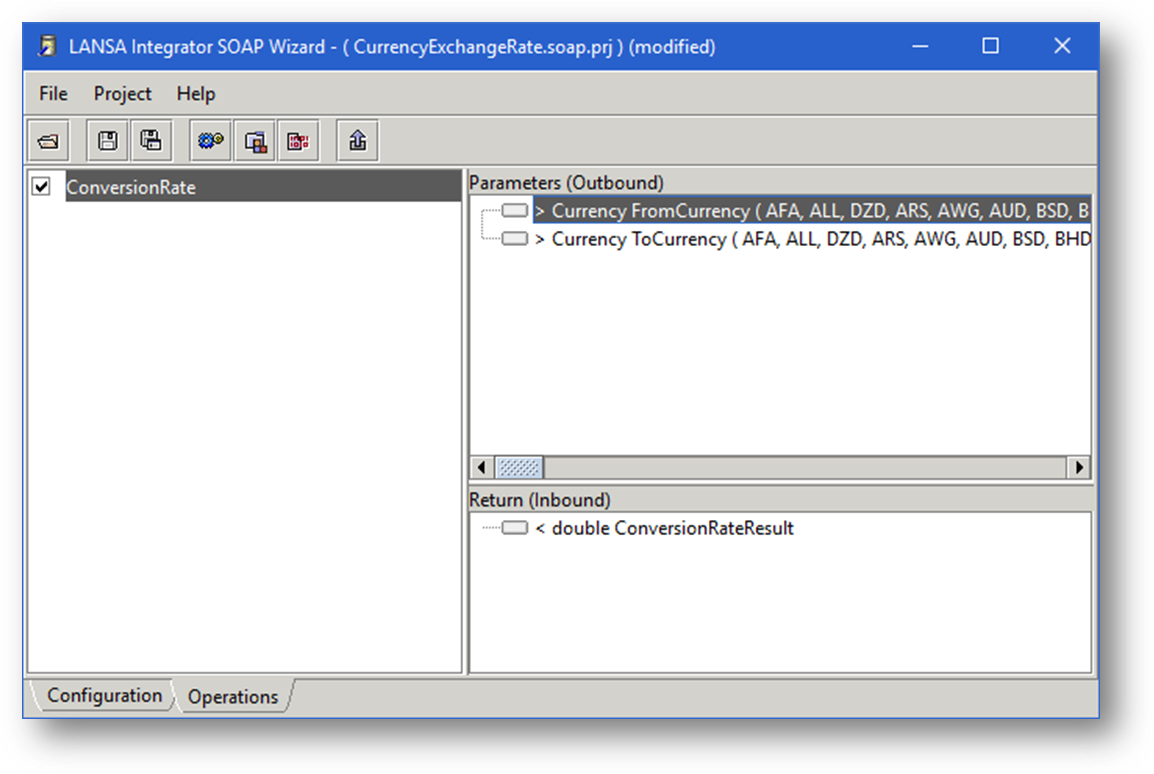Click the Parameters horizontal scrollbar thumb
1154x774 pixels.
click(519, 467)
